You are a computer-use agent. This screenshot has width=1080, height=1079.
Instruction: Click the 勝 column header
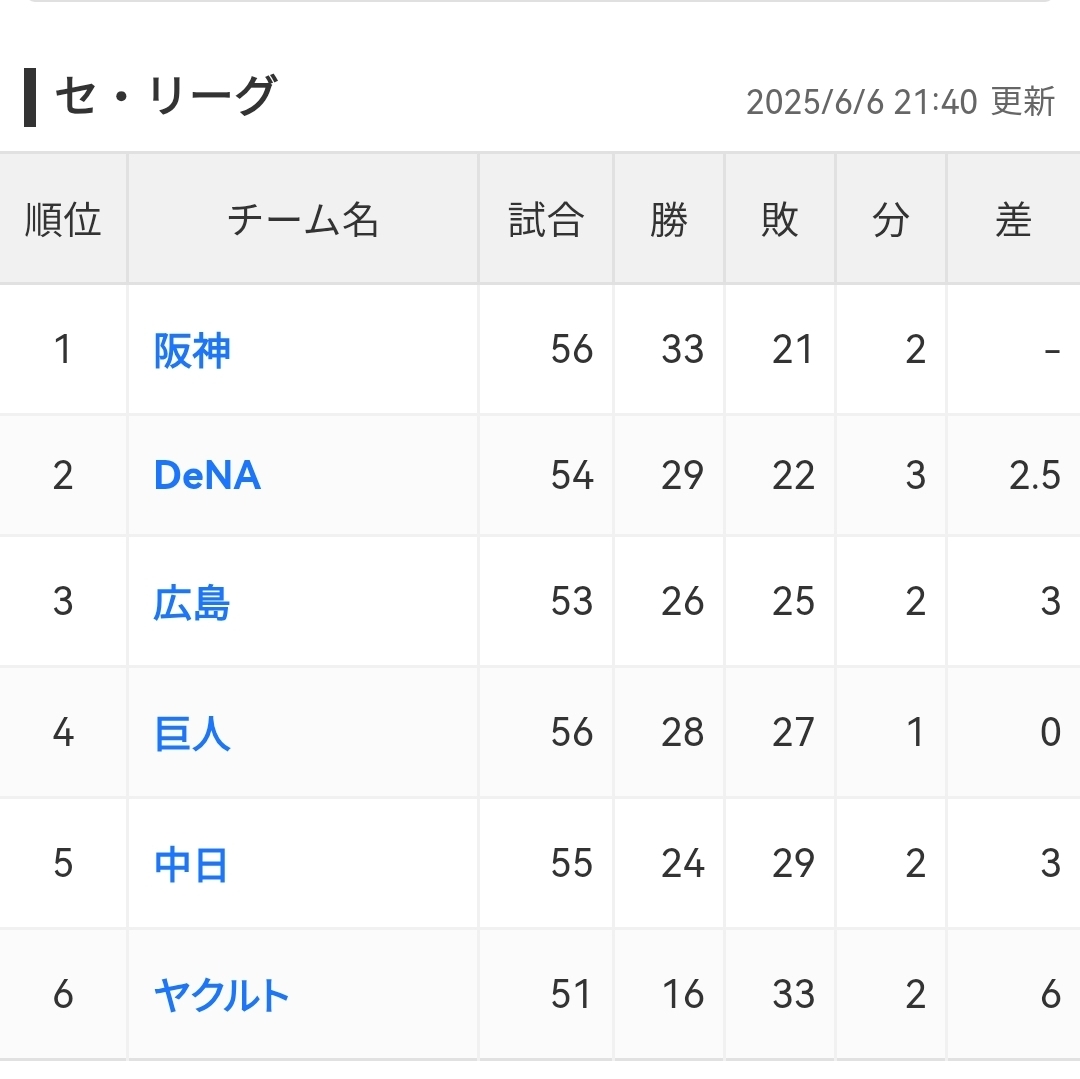(669, 220)
